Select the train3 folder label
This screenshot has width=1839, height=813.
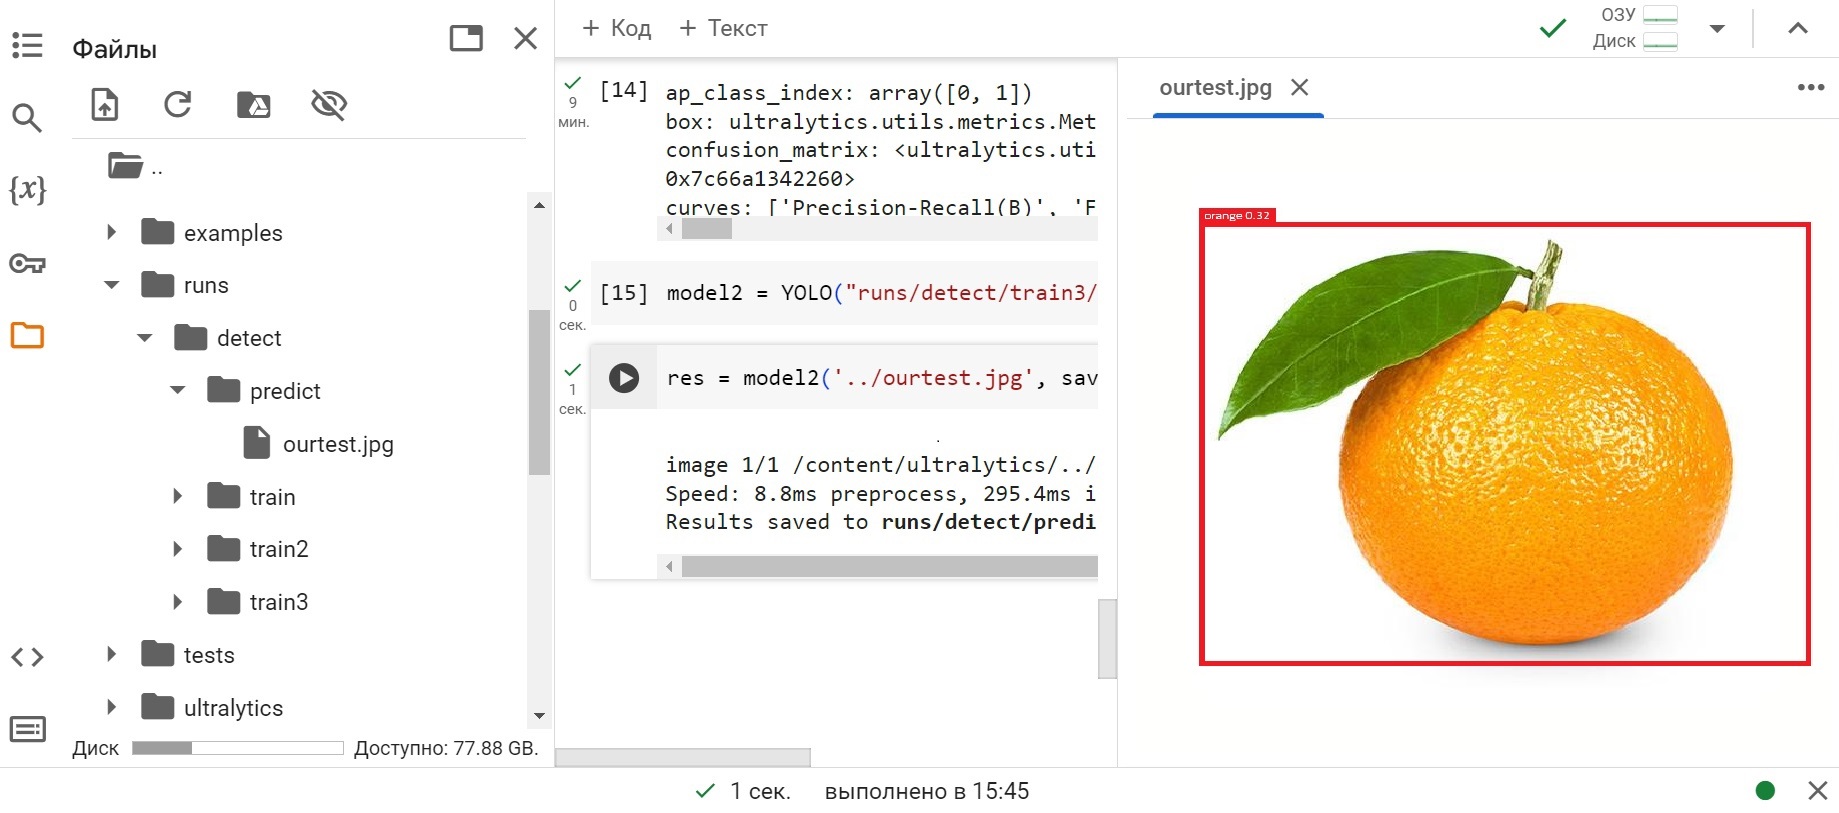(279, 602)
